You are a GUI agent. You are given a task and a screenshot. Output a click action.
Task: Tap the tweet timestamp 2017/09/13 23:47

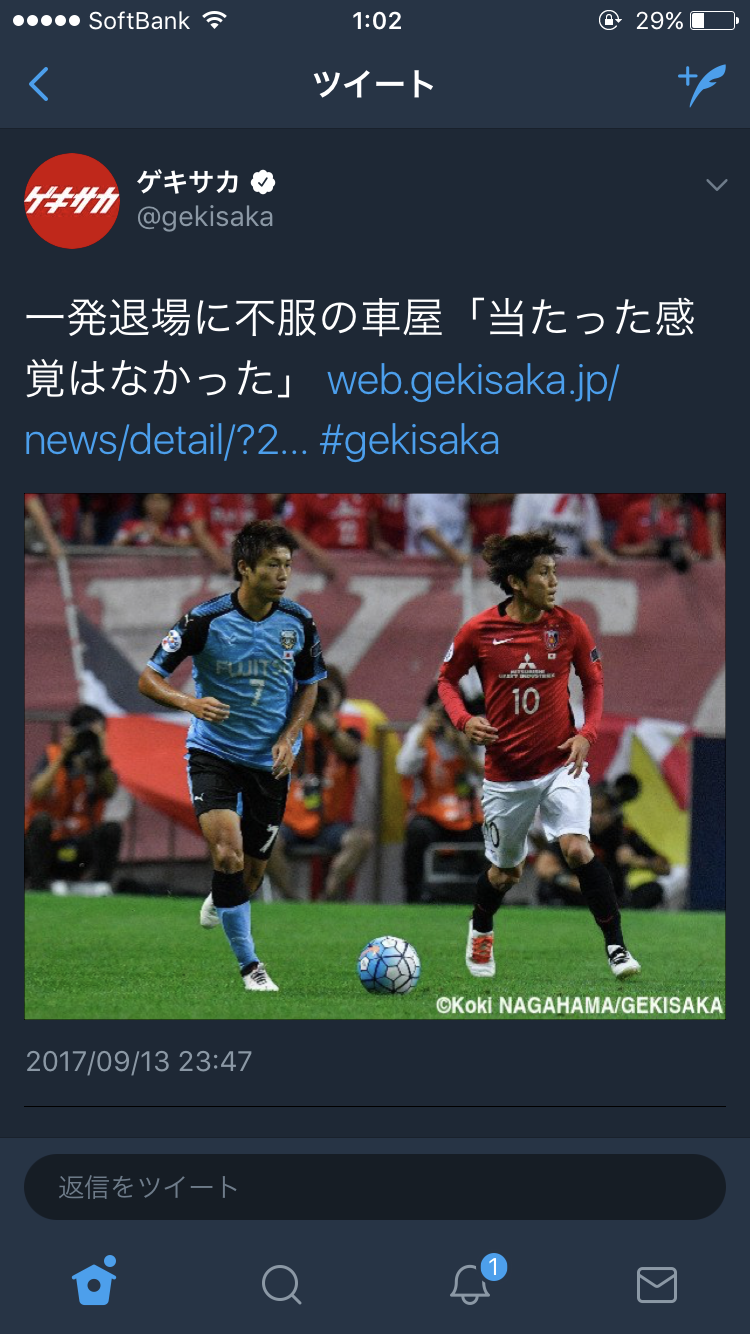139,1061
